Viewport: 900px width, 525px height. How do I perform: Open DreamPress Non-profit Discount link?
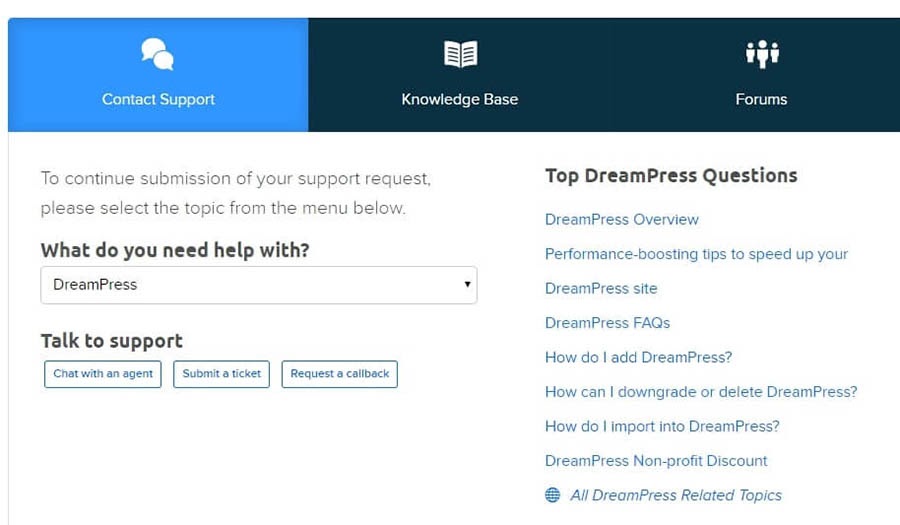656,460
